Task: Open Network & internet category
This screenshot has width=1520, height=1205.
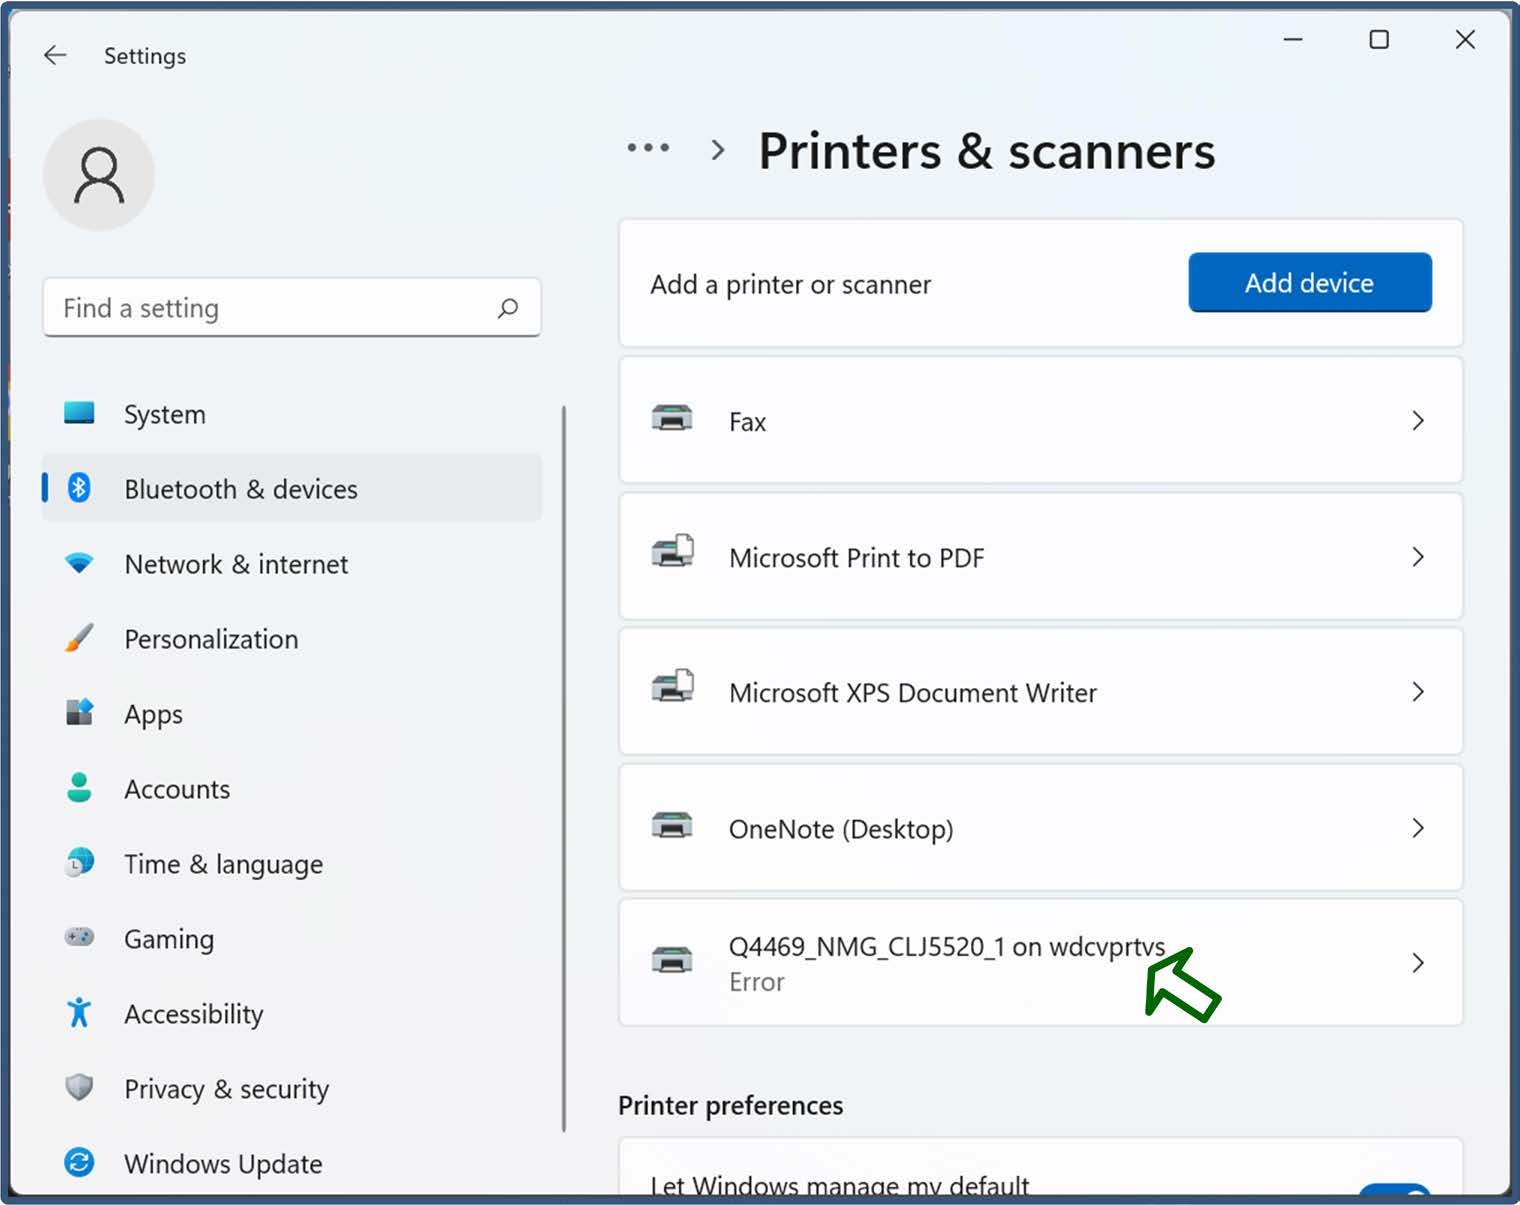Action: point(292,563)
